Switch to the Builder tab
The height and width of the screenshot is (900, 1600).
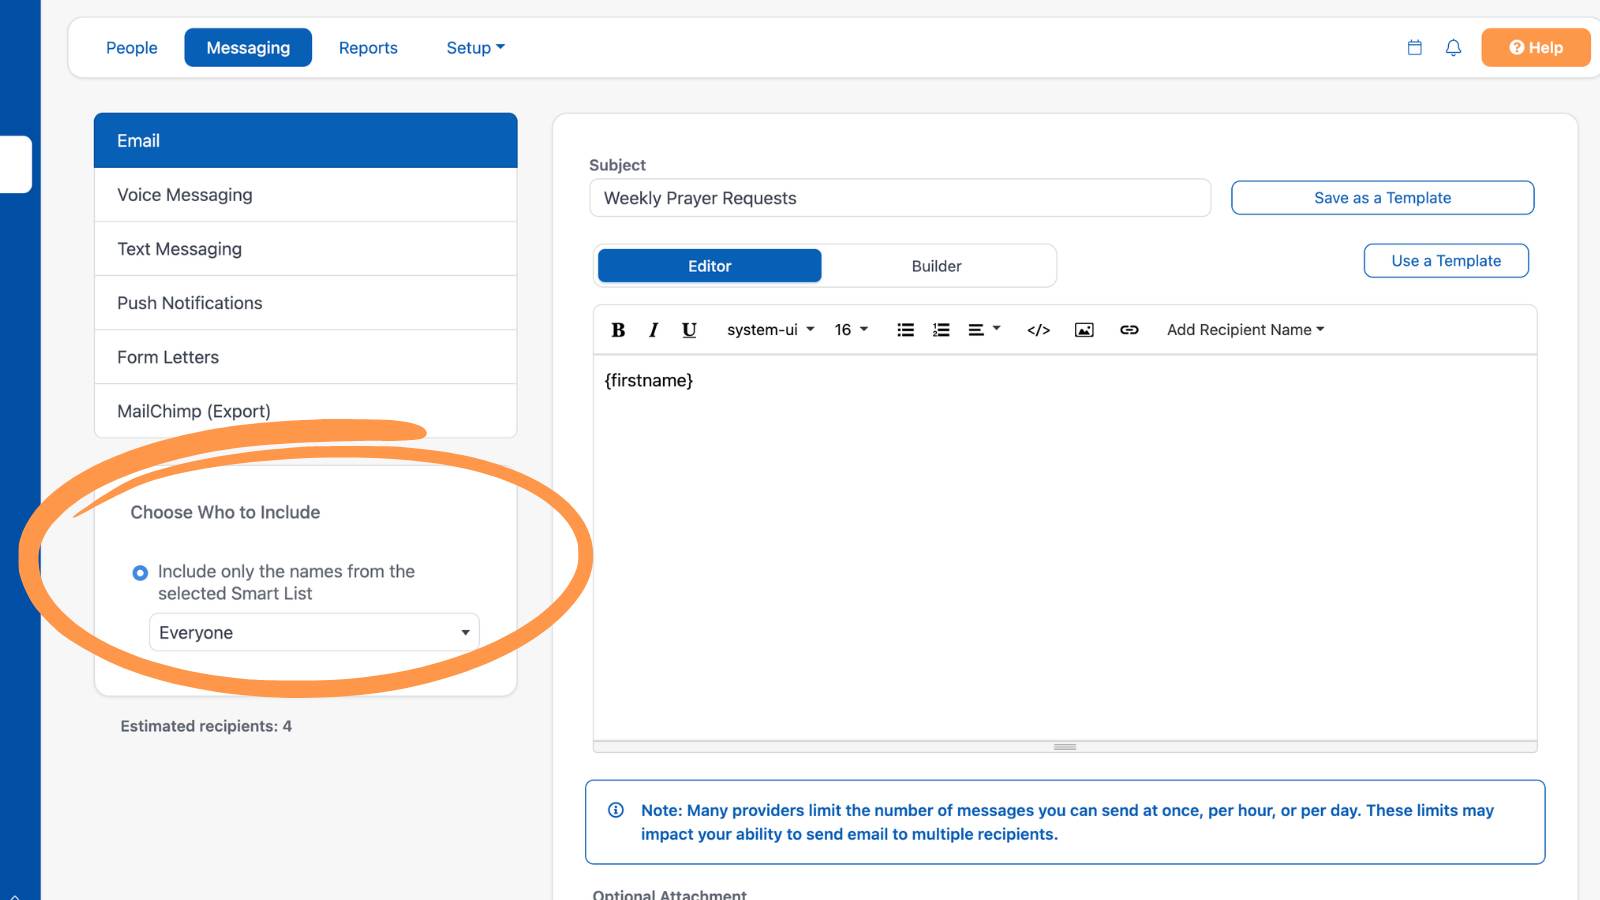pyautogui.click(x=936, y=266)
